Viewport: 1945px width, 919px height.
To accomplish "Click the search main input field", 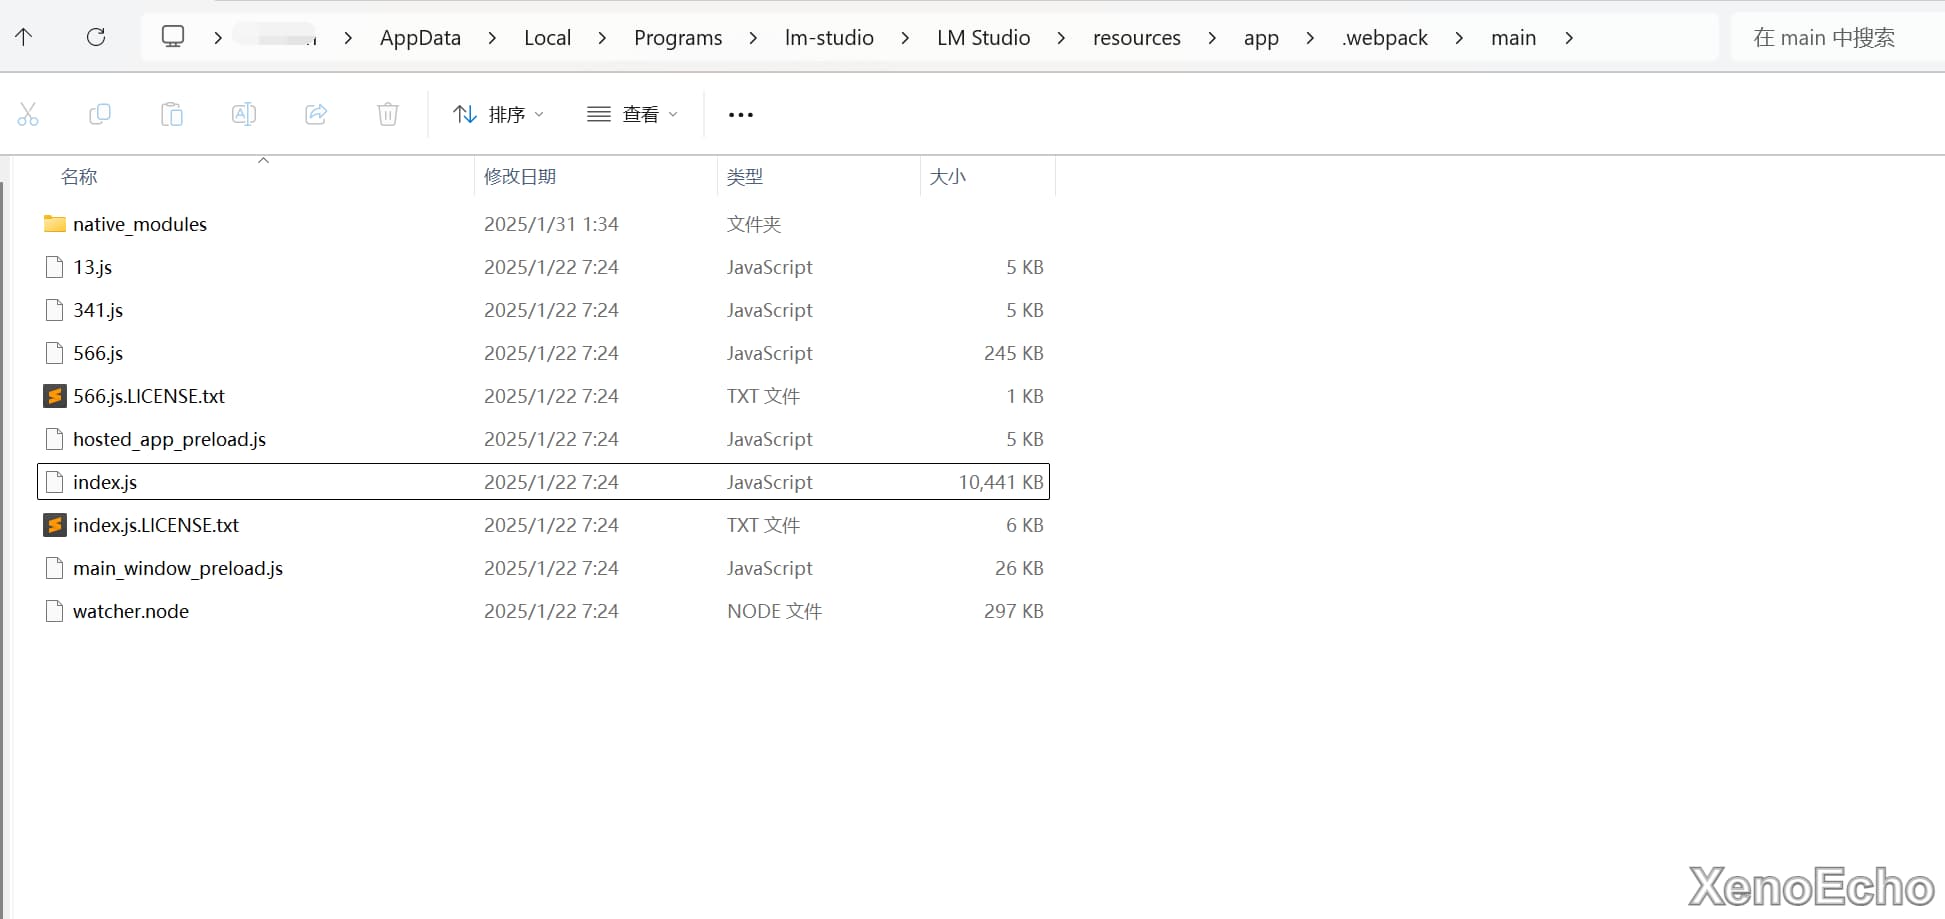I will pyautogui.click(x=1823, y=38).
